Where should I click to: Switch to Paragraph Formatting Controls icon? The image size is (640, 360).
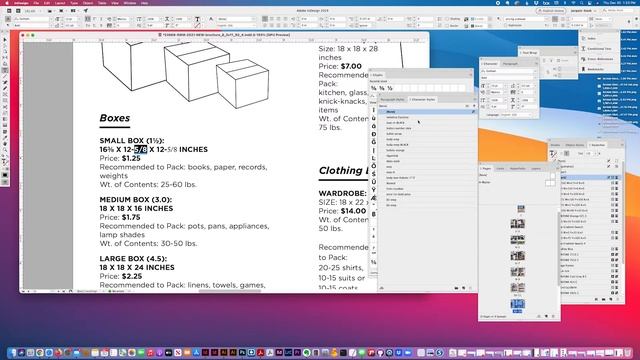click(x=8, y=25)
